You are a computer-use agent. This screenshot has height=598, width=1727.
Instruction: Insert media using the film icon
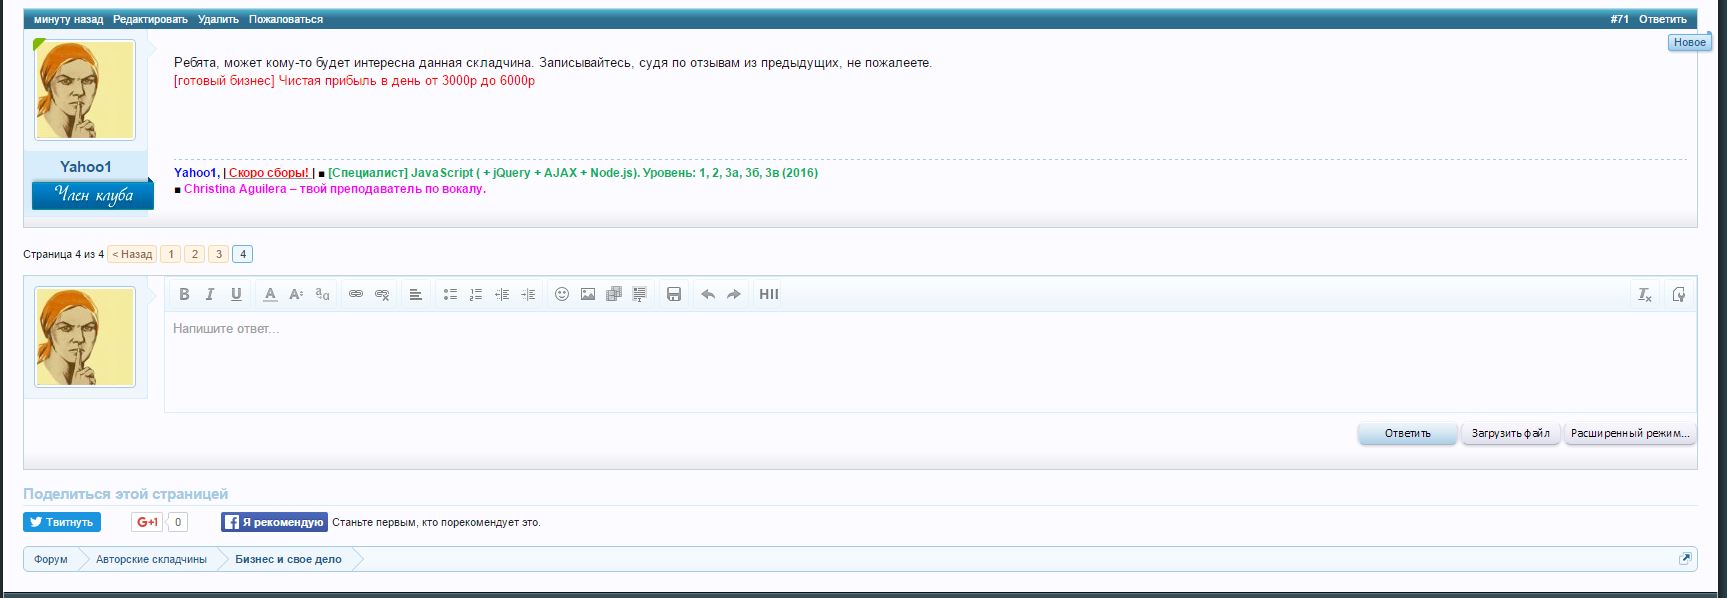pos(614,294)
